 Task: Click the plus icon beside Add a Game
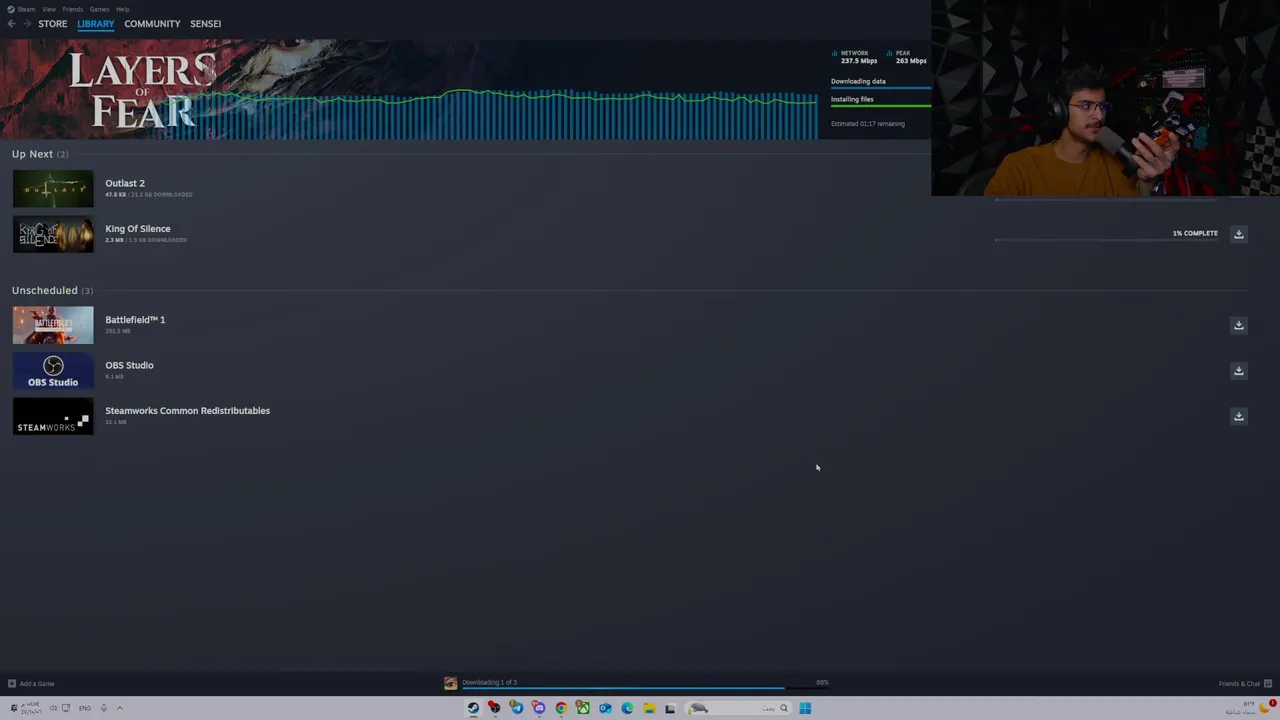coord(12,684)
